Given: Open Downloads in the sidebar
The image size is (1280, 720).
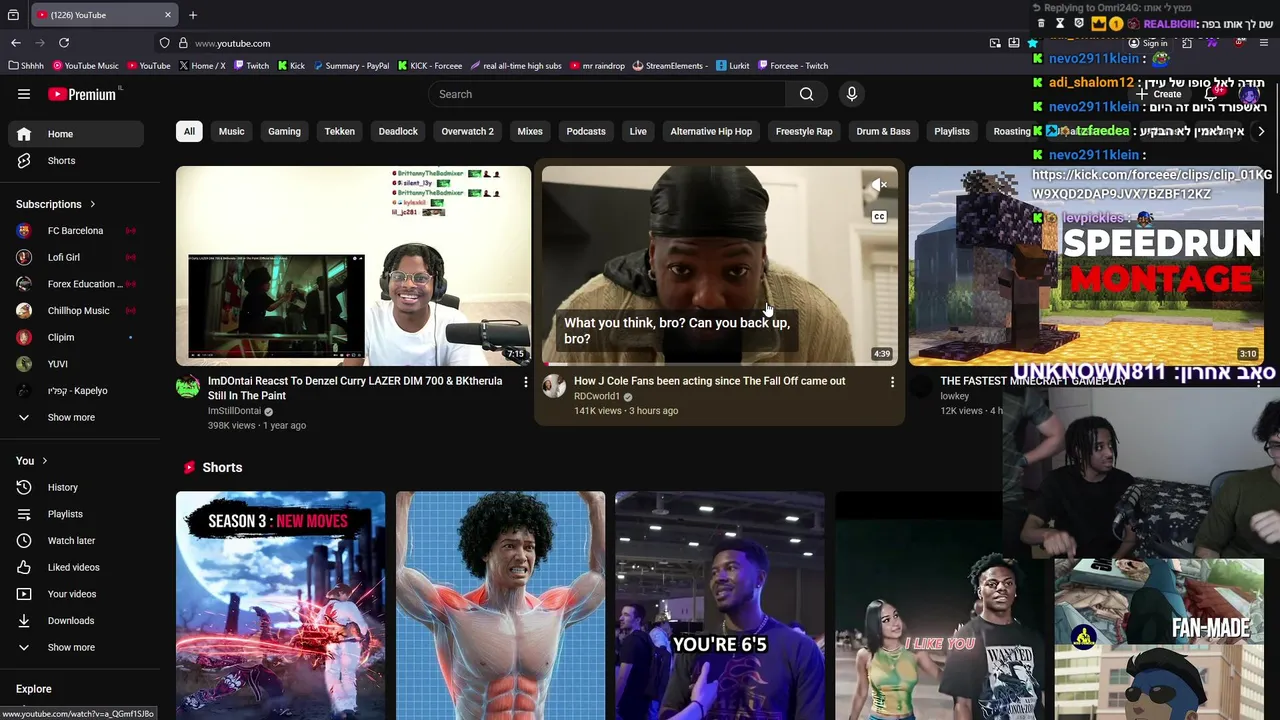Looking at the screenshot, I should 76,621.
